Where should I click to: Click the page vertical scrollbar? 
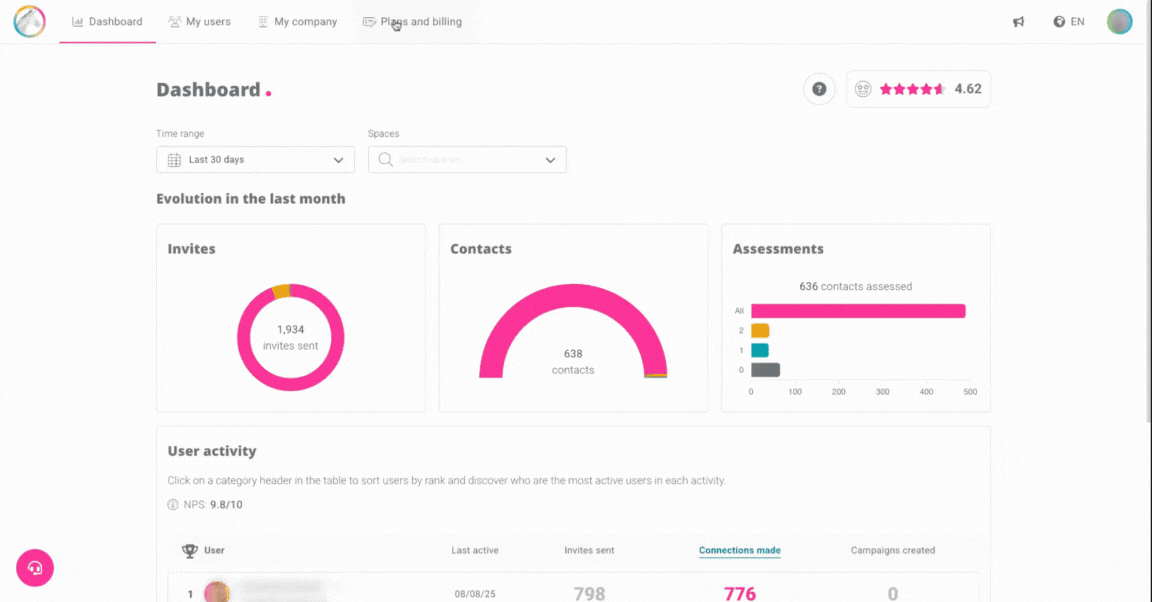pos(1148,213)
